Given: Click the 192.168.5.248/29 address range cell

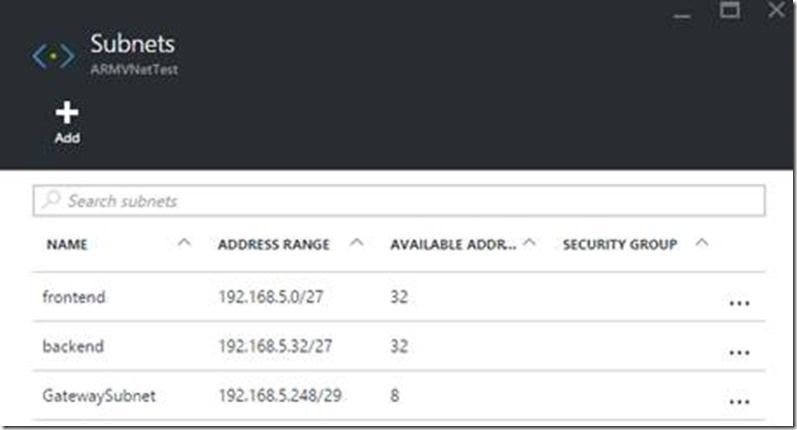Looking at the screenshot, I should click(280, 395).
